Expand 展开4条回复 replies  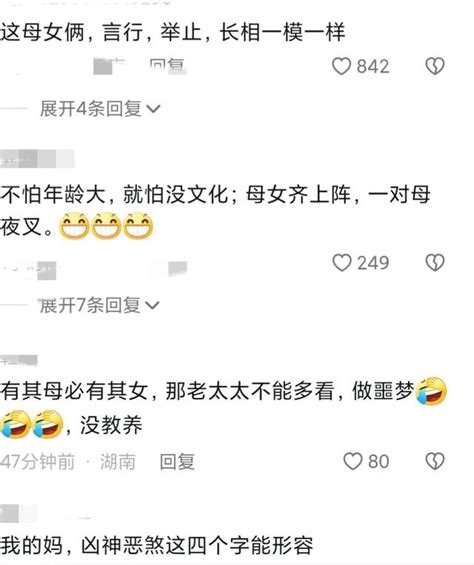click(100, 108)
